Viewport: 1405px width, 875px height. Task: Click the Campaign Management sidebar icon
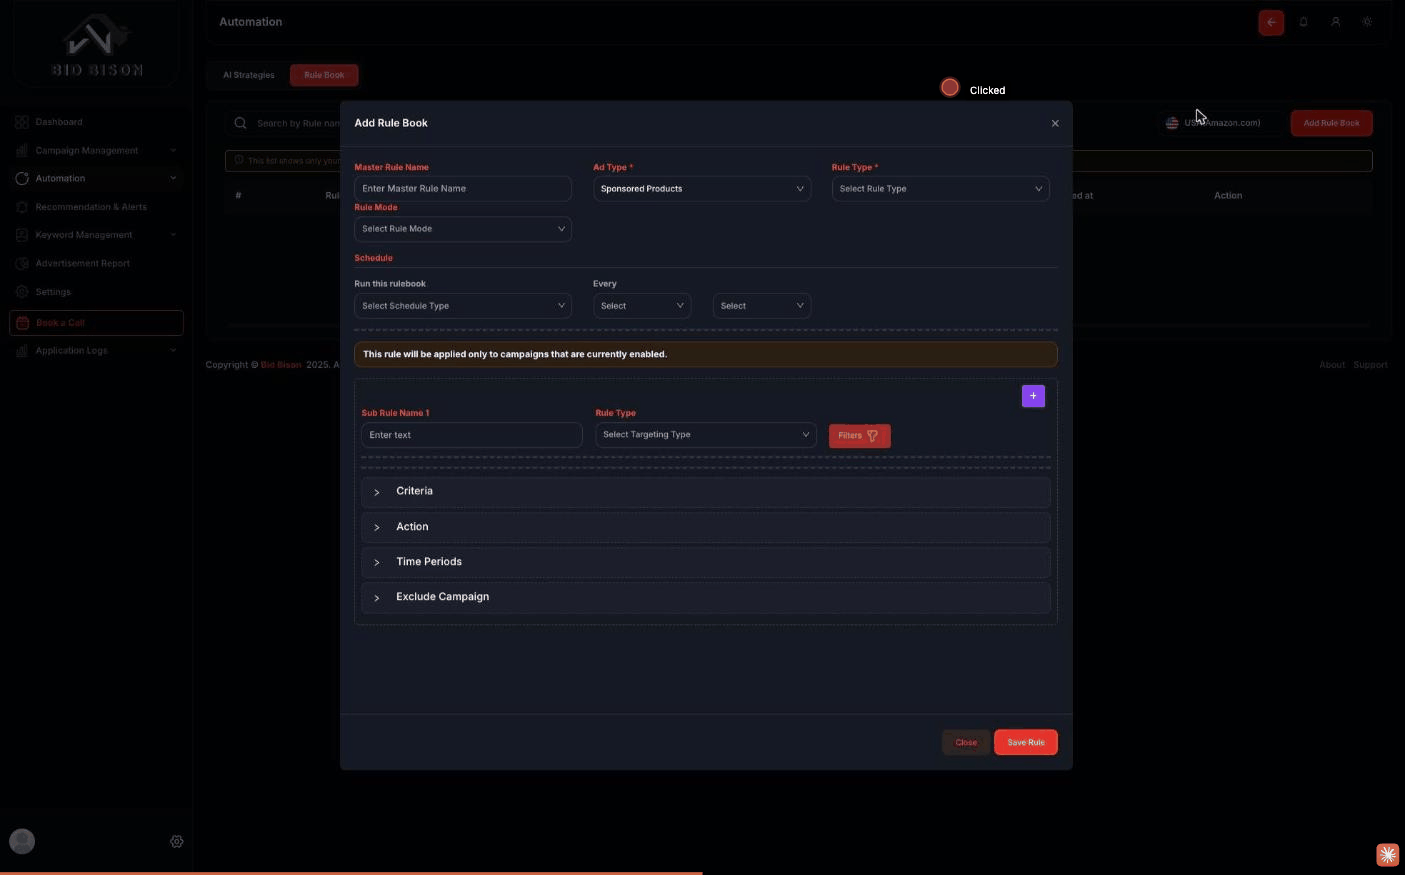22,150
